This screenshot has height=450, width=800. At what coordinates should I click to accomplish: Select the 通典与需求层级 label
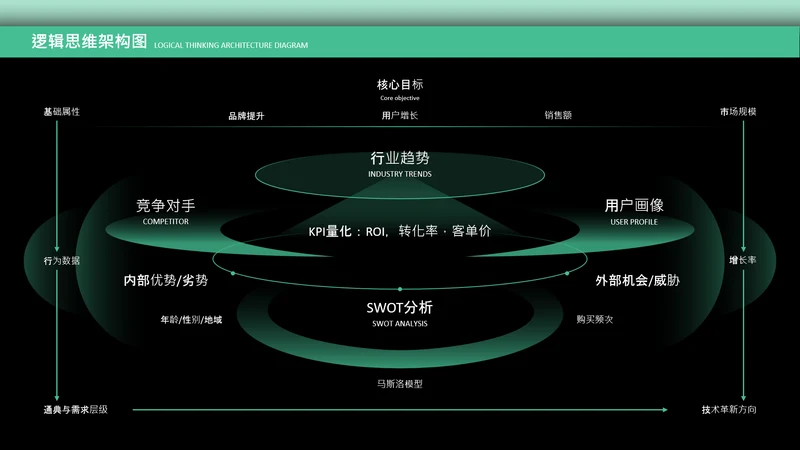tap(76, 410)
